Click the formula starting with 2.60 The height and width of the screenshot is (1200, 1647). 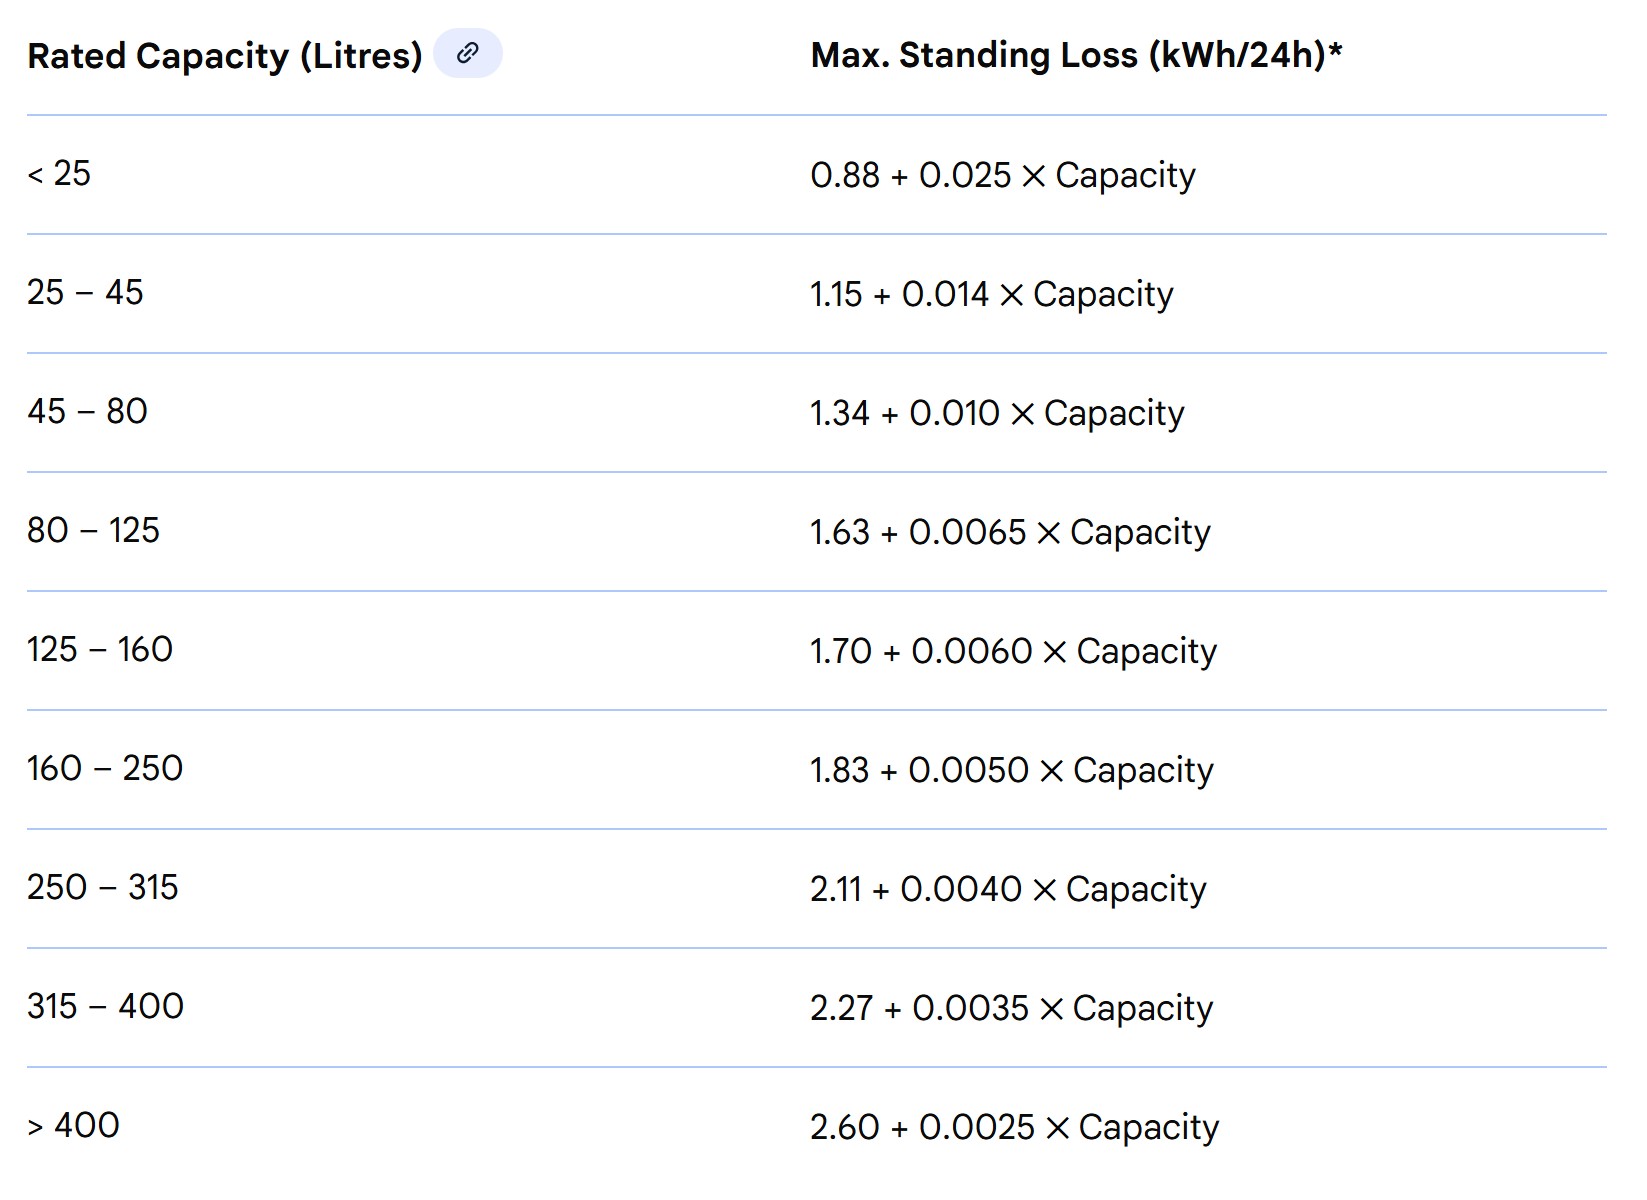(x=1014, y=1128)
